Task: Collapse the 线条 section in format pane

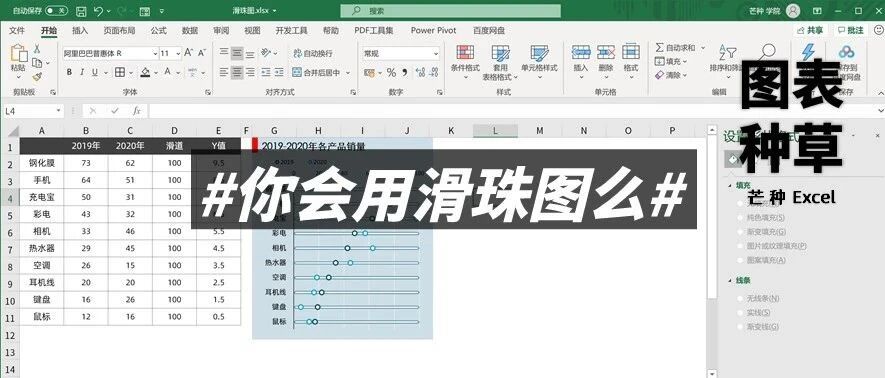Action: coord(730,280)
